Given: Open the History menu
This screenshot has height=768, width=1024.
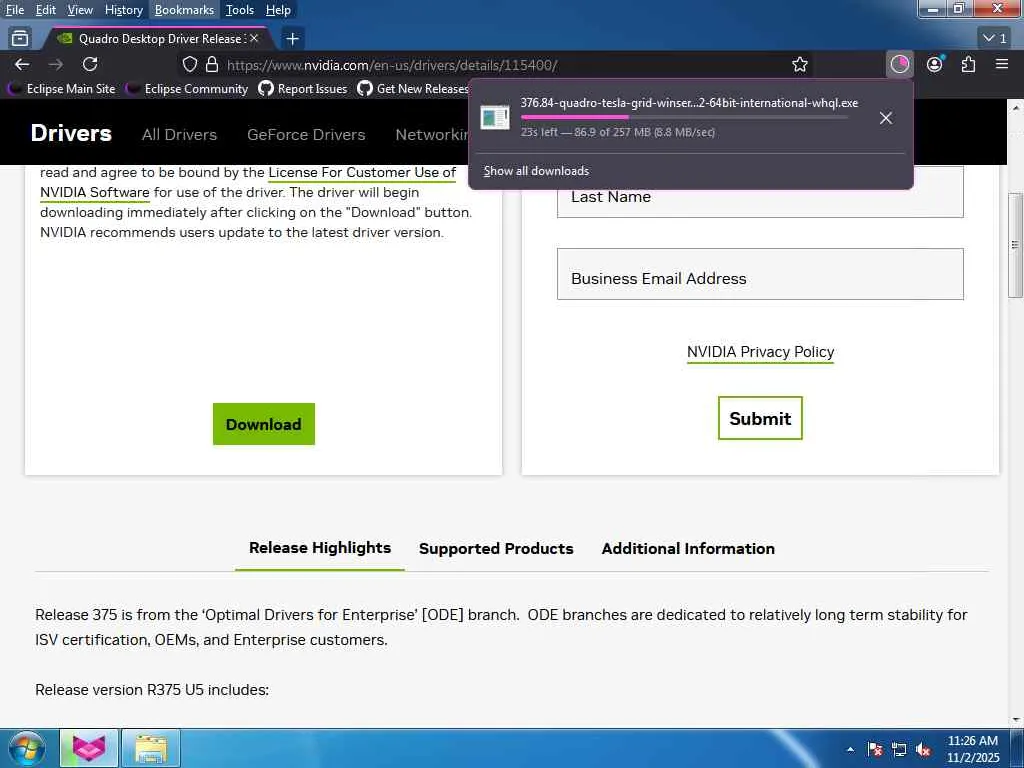Looking at the screenshot, I should (x=123, y=10).
